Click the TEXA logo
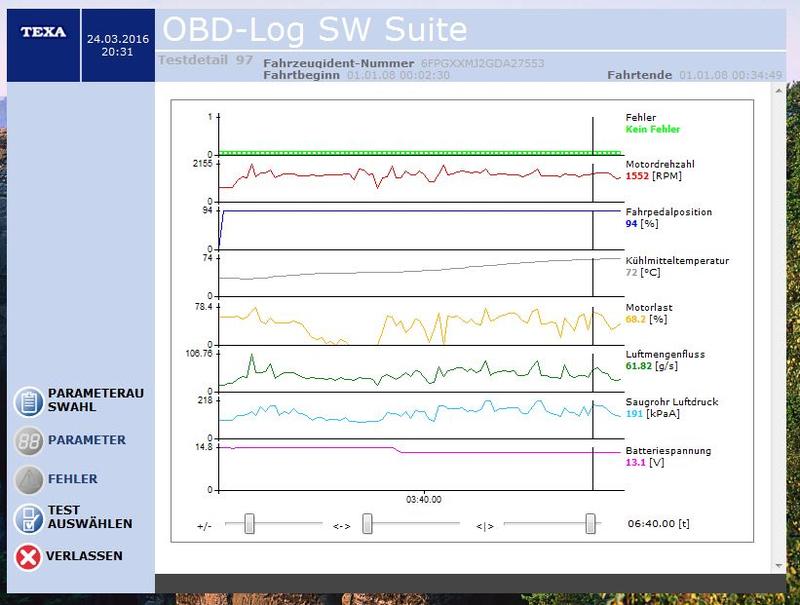 point(43,32)
